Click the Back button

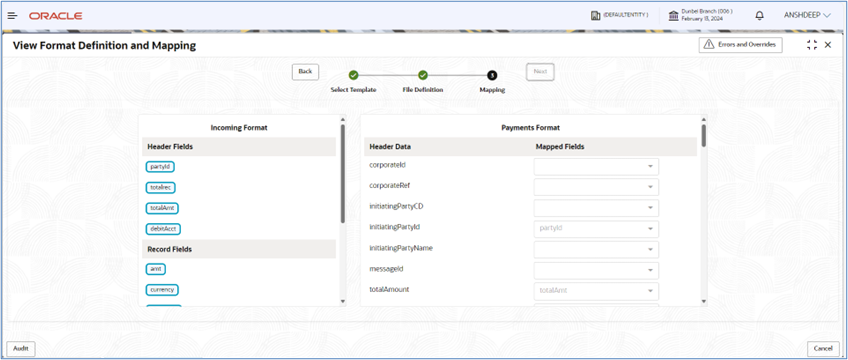[306, 71]
